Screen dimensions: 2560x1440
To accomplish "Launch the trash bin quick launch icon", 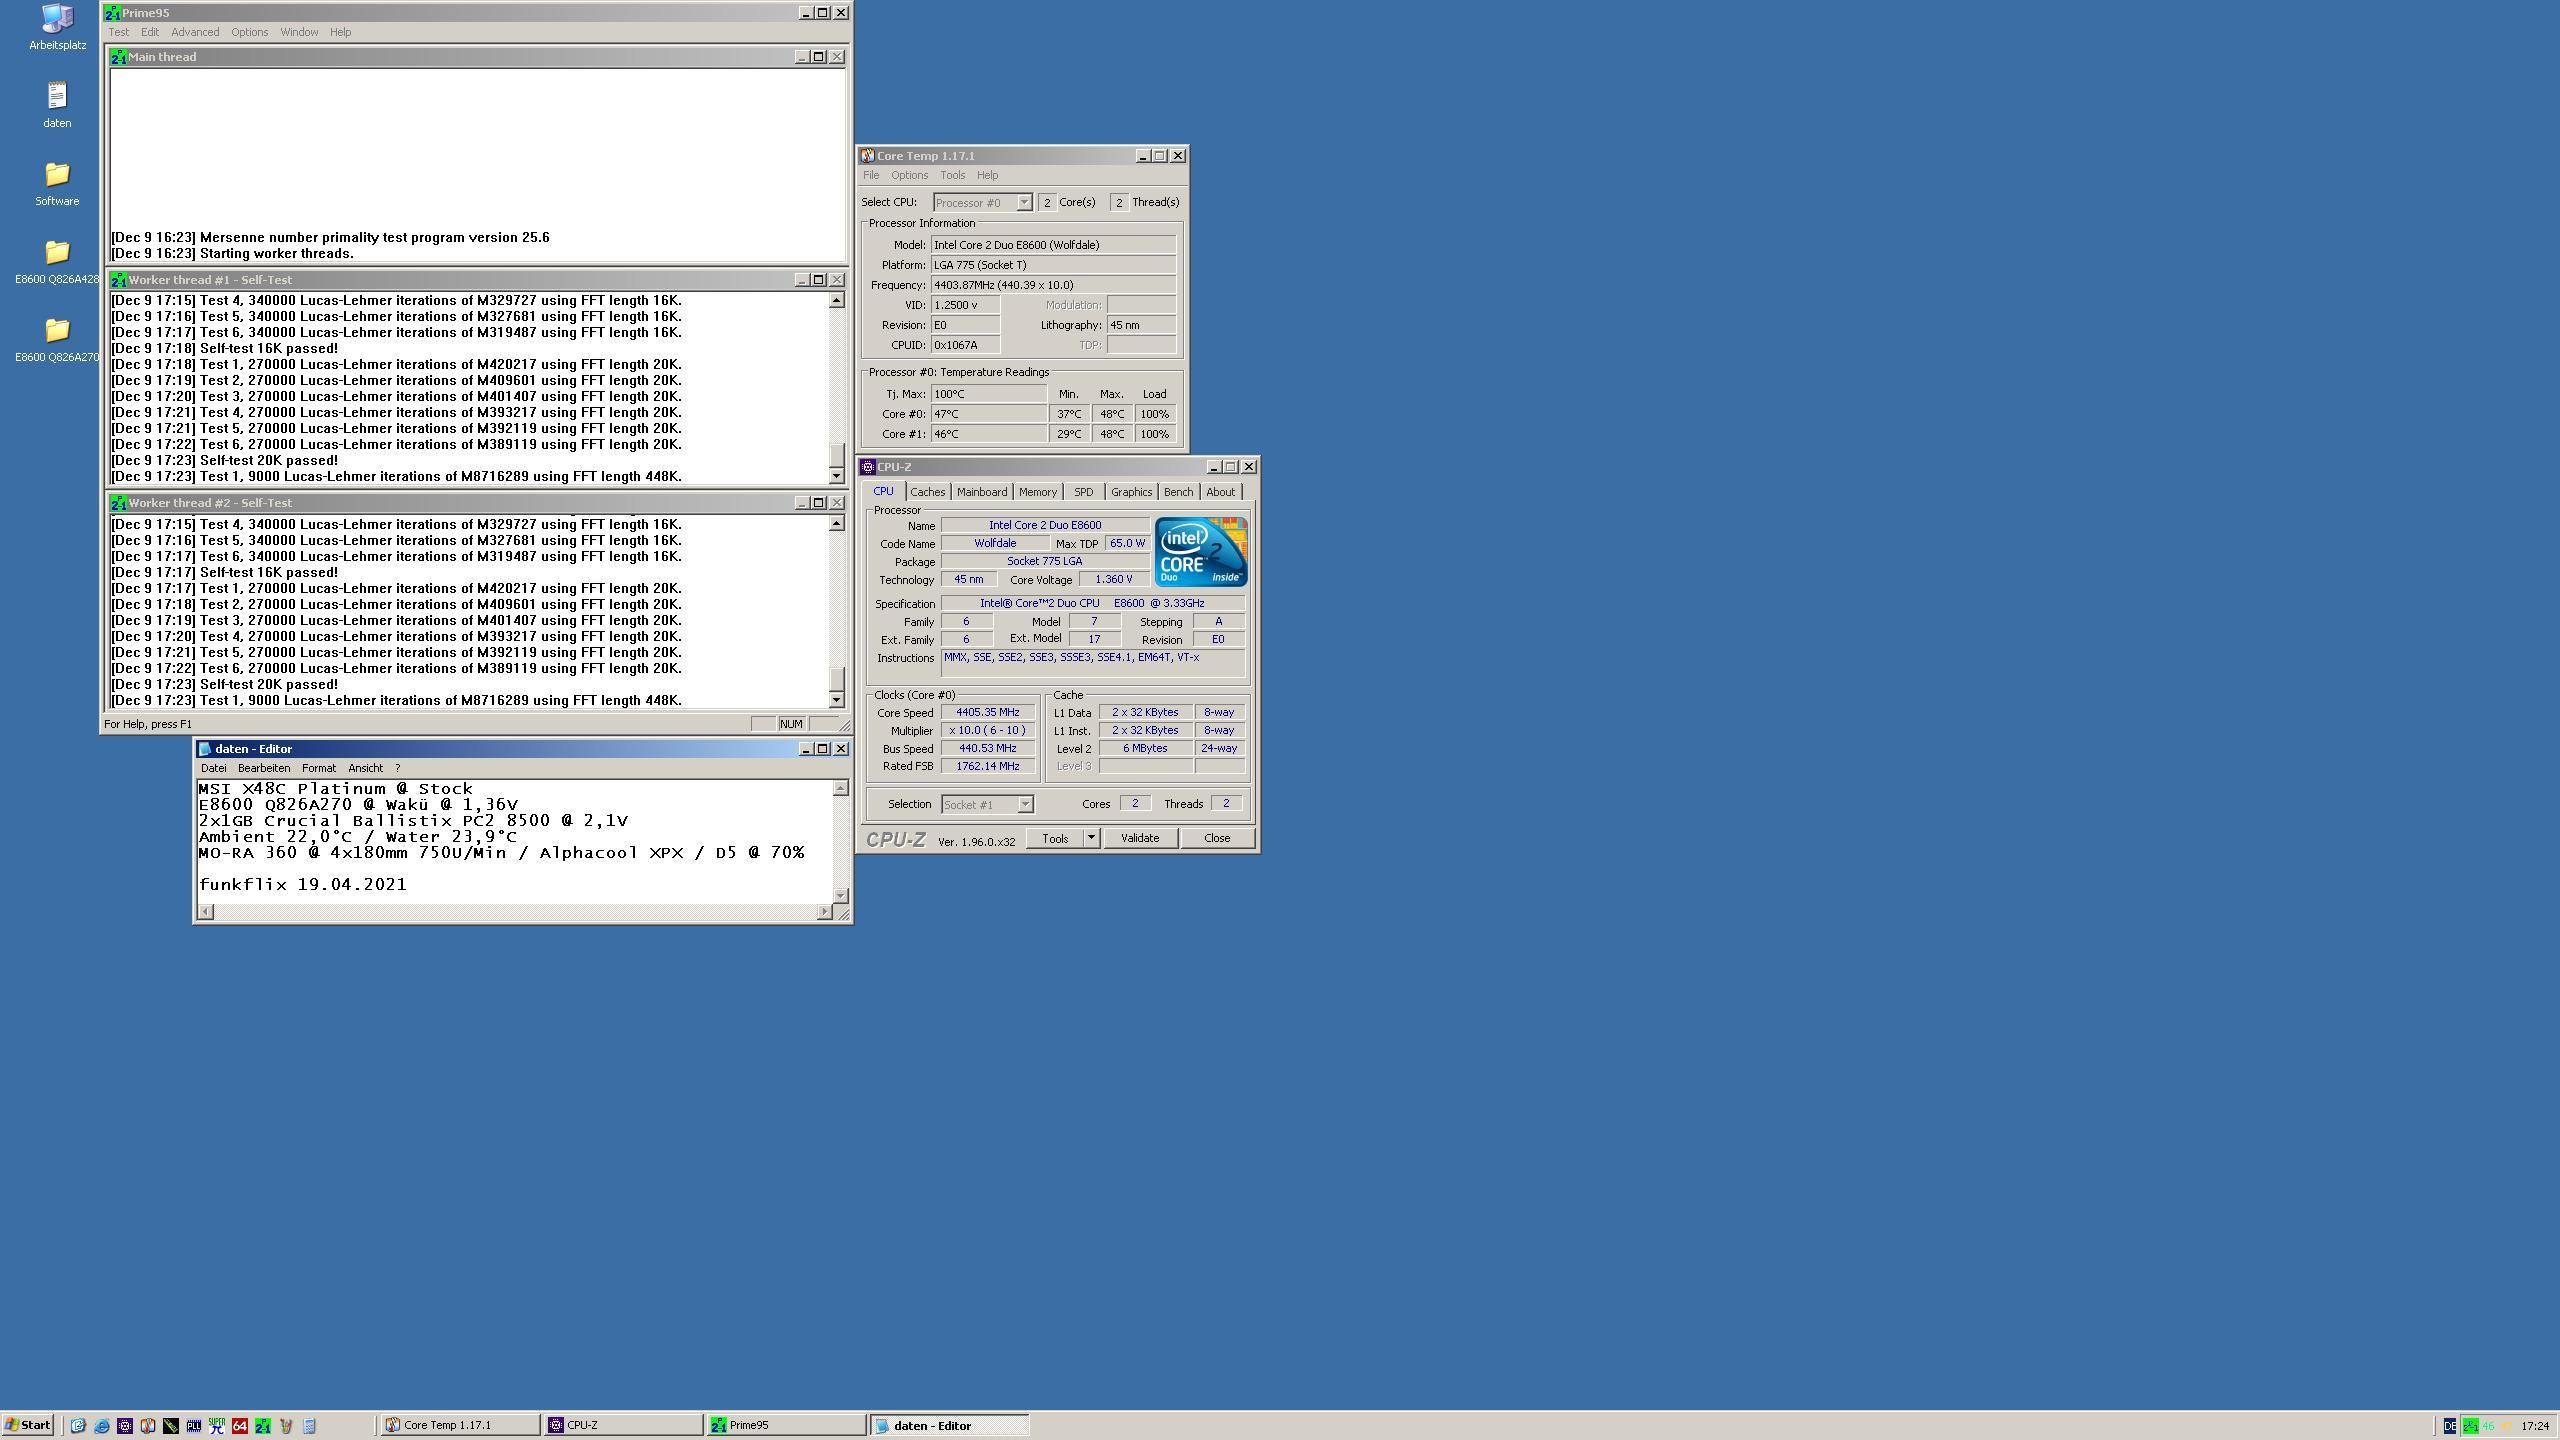I will [286, 1426].
